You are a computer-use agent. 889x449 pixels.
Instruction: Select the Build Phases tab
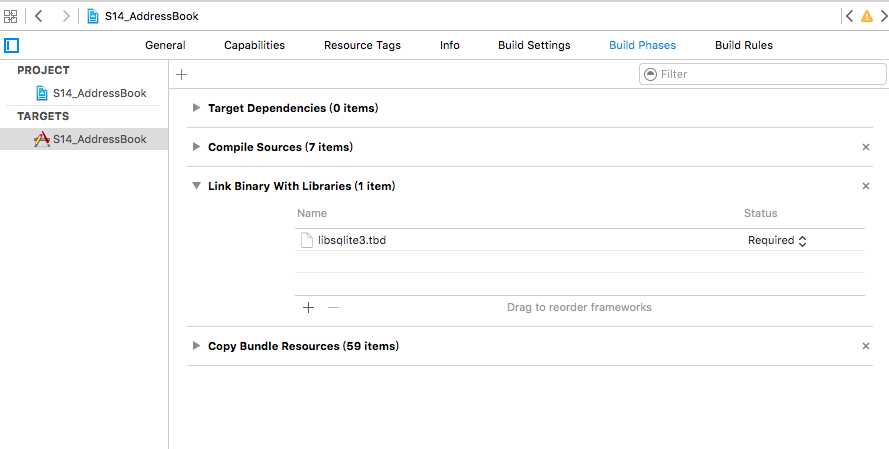(x=642, y=45)
